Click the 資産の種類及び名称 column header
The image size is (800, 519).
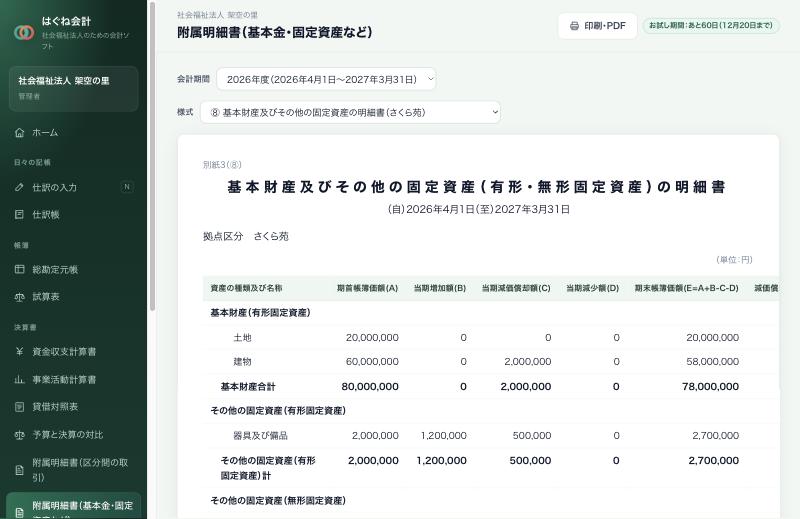click(x=246, y=288)
